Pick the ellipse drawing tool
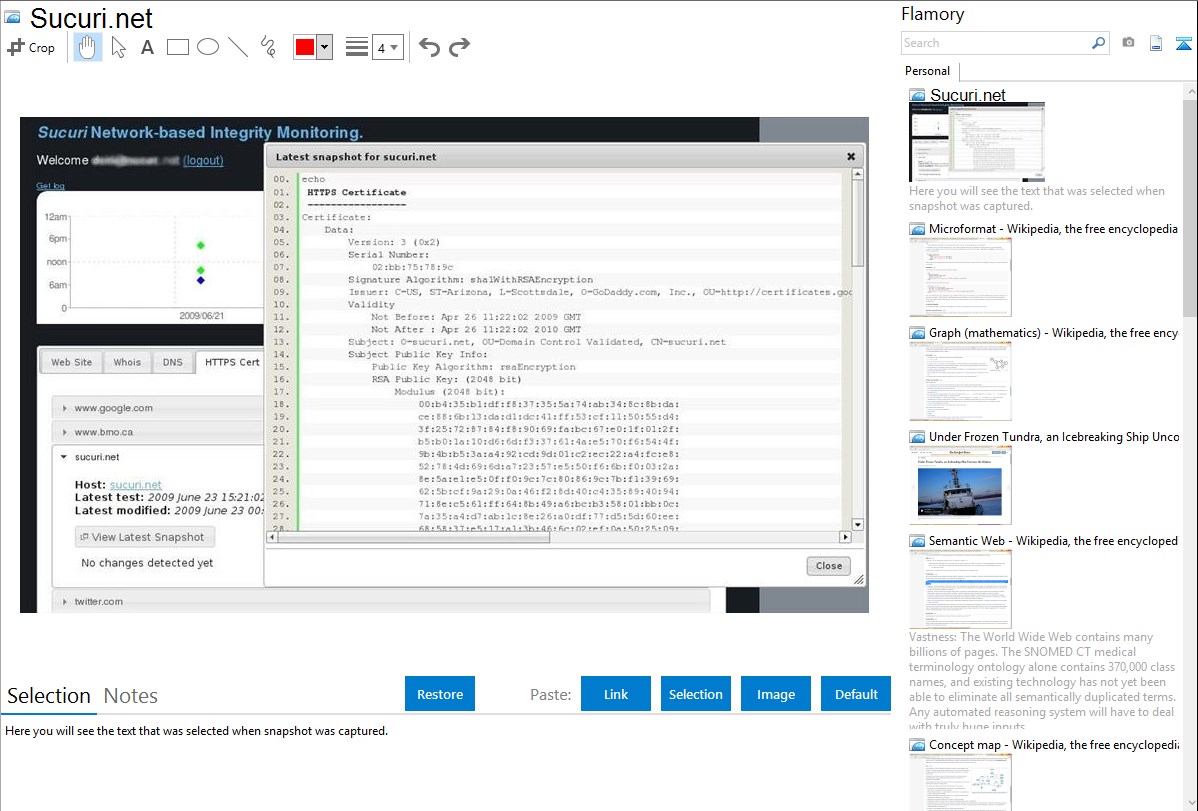 pos(208,47)
